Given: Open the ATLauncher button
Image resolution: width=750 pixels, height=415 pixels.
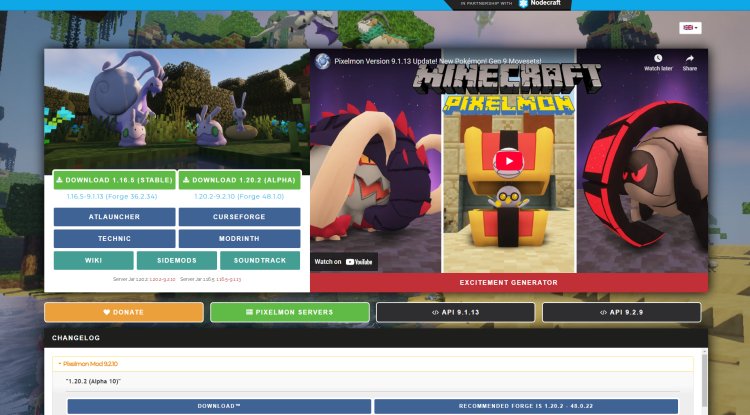Looking at the screenshot, I should click(x=114, y=217).
